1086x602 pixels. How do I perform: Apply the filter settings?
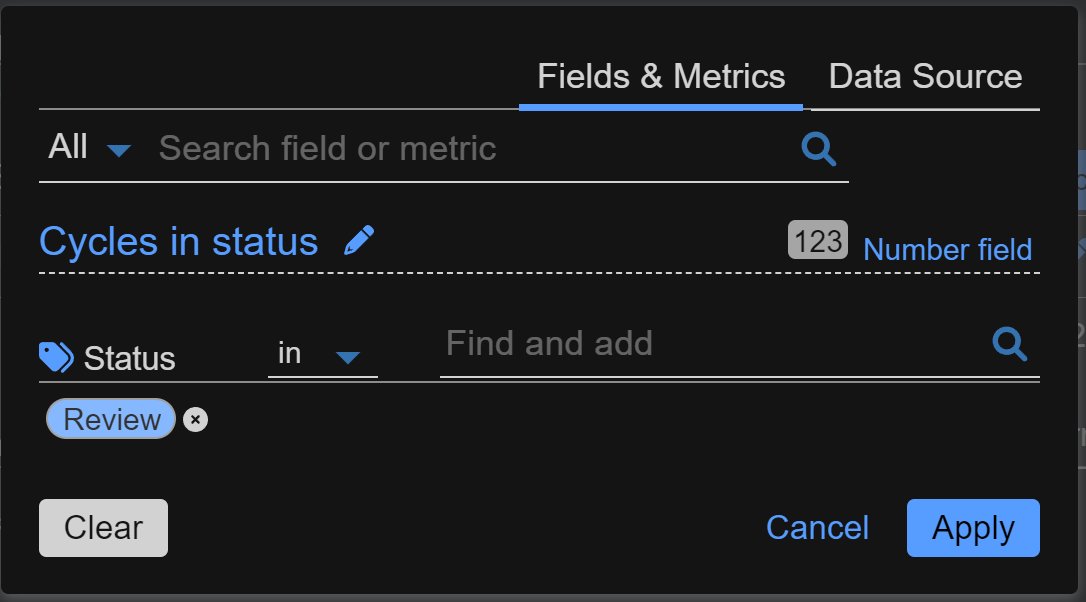coord(973,528)
